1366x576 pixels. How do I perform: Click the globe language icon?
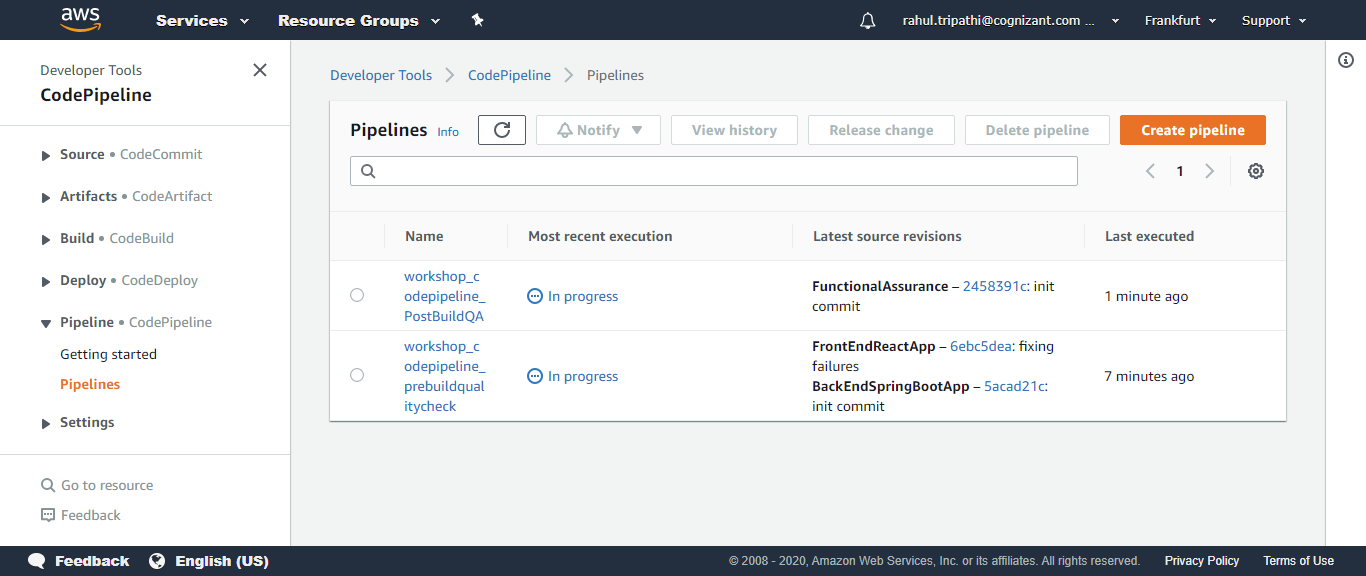(157, 561)
